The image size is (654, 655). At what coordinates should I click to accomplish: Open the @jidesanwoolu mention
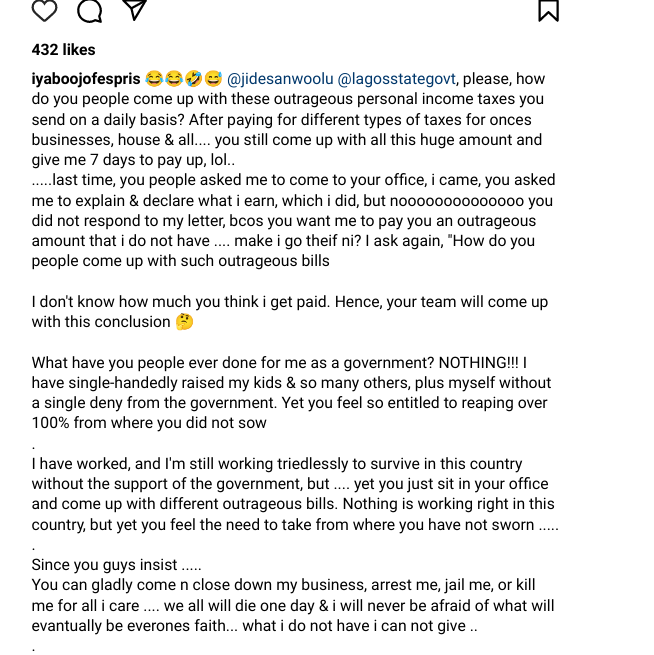(x=280, y=79)
